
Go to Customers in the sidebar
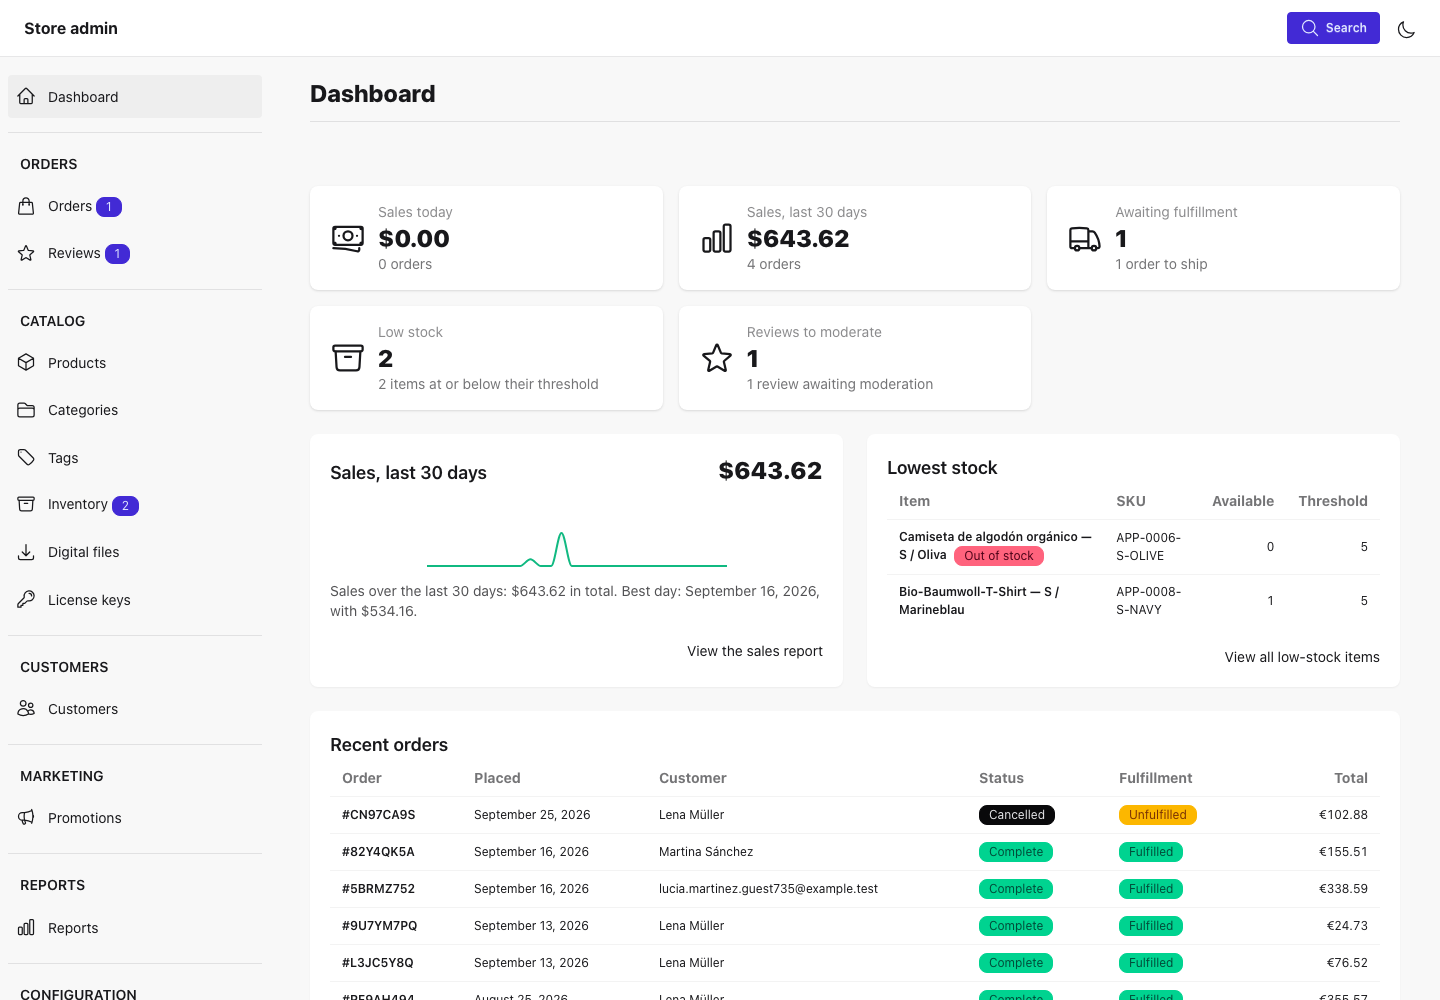click(135, 709)
